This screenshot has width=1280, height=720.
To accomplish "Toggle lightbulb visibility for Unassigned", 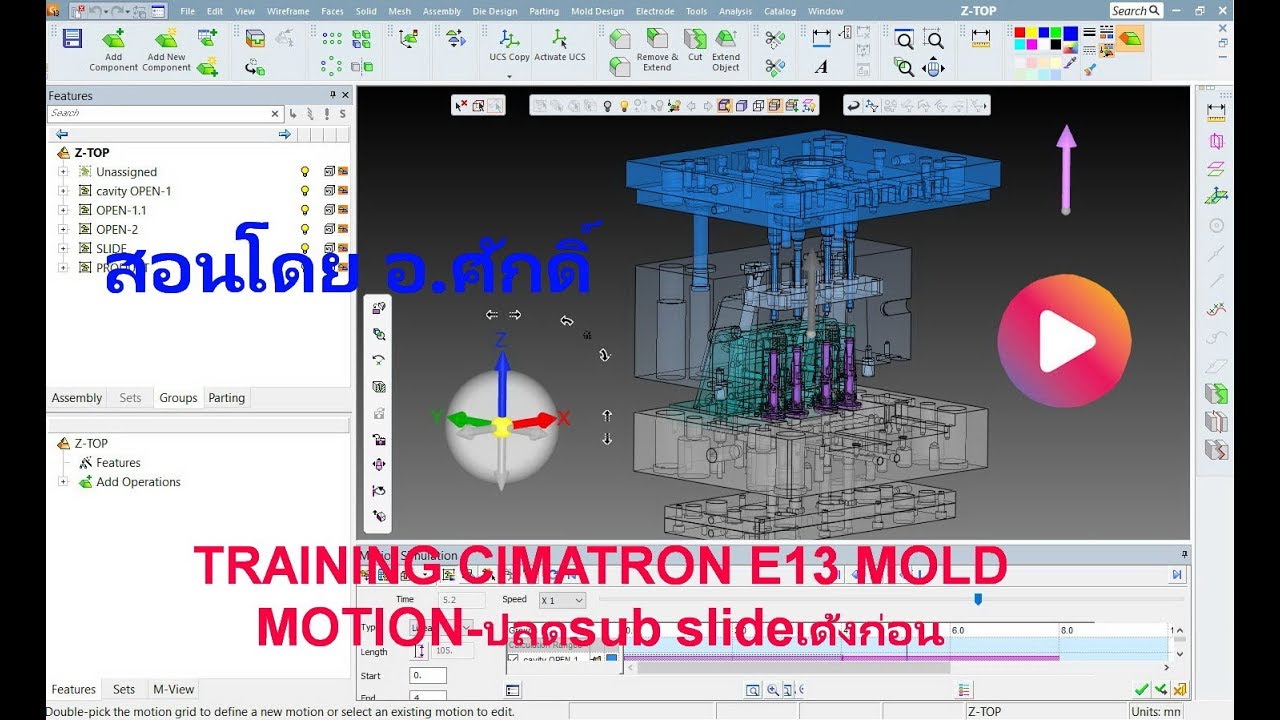I will click(x=305, y=172).
